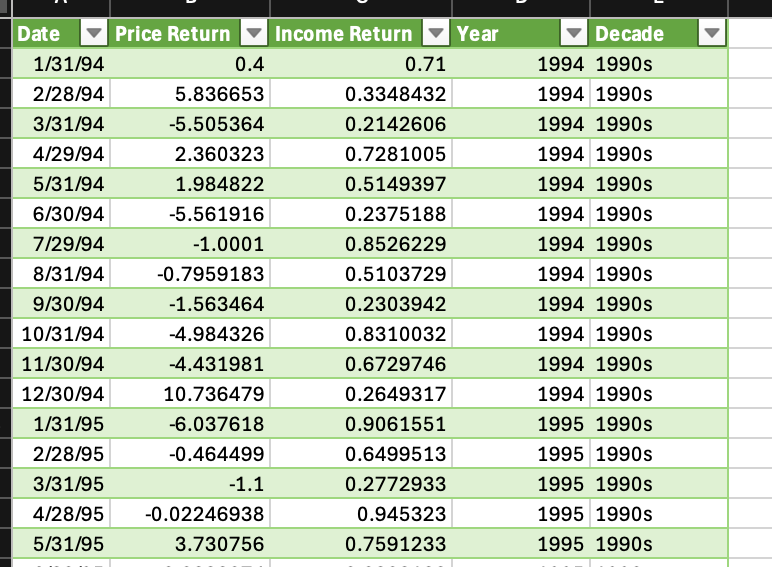Select the cell with date 1/31/94
Viewport: 772px width, 567px height.
click(x=61, y=64)
